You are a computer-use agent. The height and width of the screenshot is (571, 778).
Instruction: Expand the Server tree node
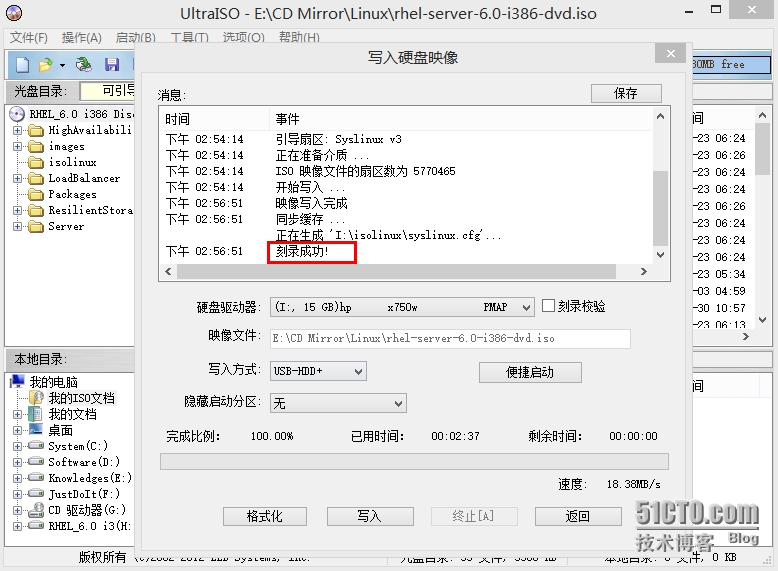[x=17, y=226]
